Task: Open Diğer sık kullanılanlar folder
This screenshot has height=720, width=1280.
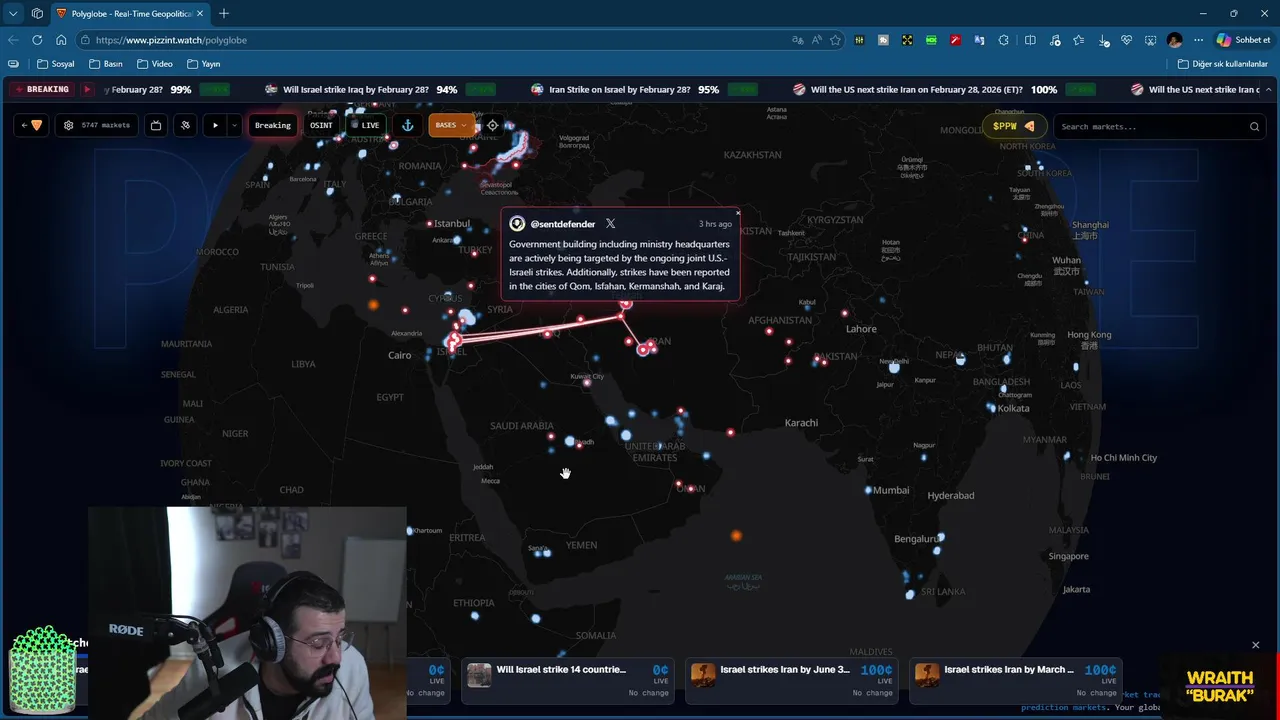Action: click(x=1222, y=64)
